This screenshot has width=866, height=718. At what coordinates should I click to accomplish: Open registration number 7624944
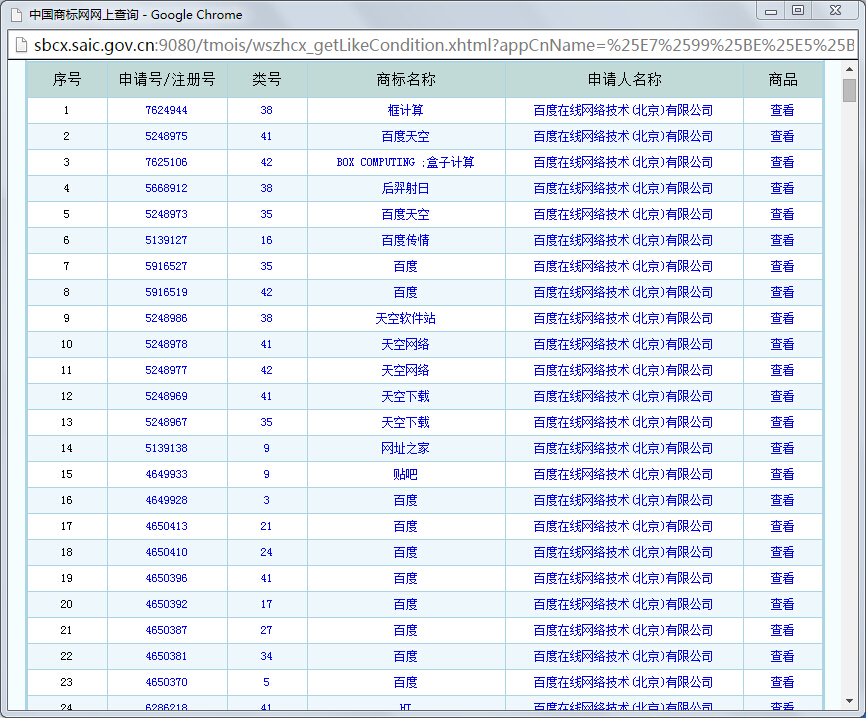[166, 110]
